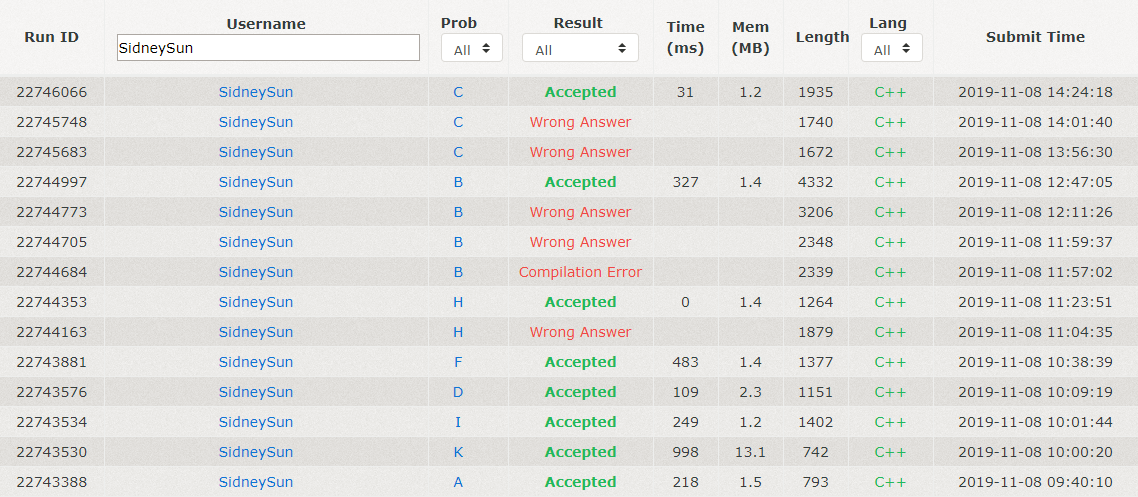Open problem D for run 22743576

458,392
